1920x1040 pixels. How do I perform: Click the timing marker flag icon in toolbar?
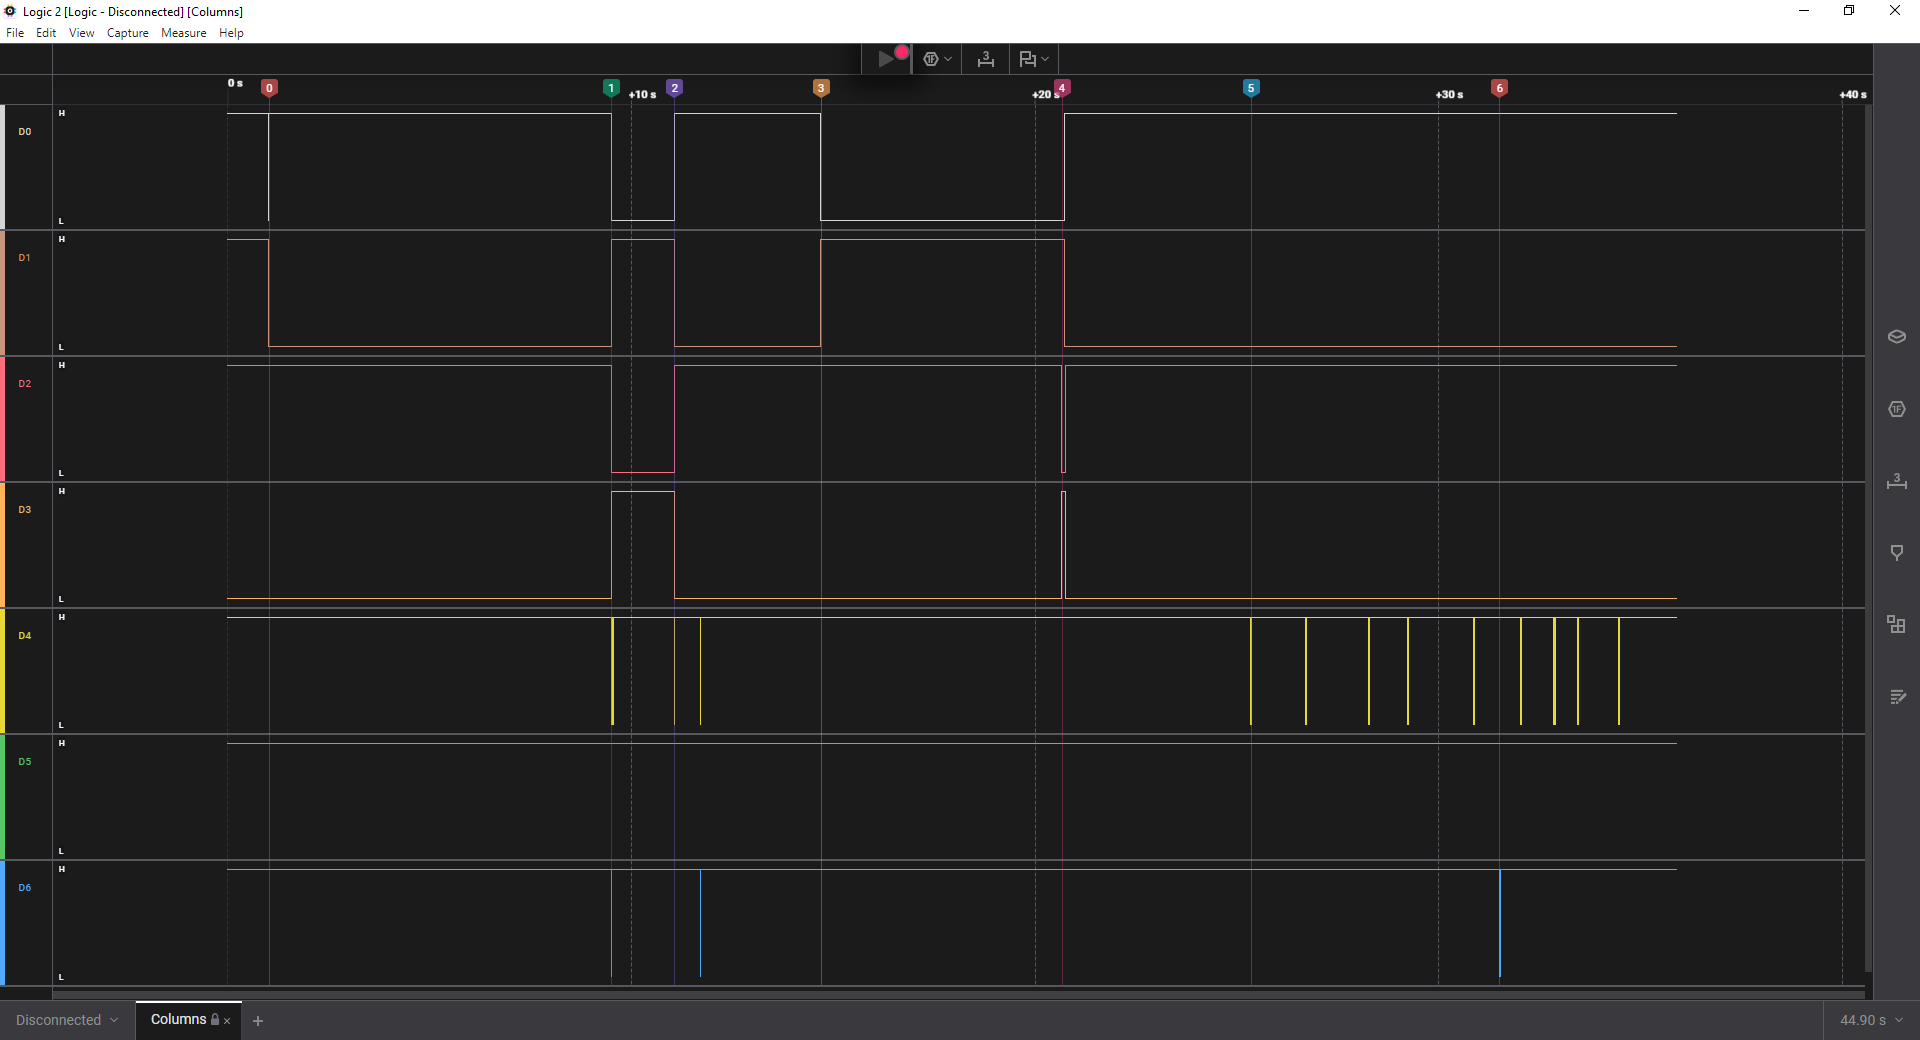pos(1027,59)
